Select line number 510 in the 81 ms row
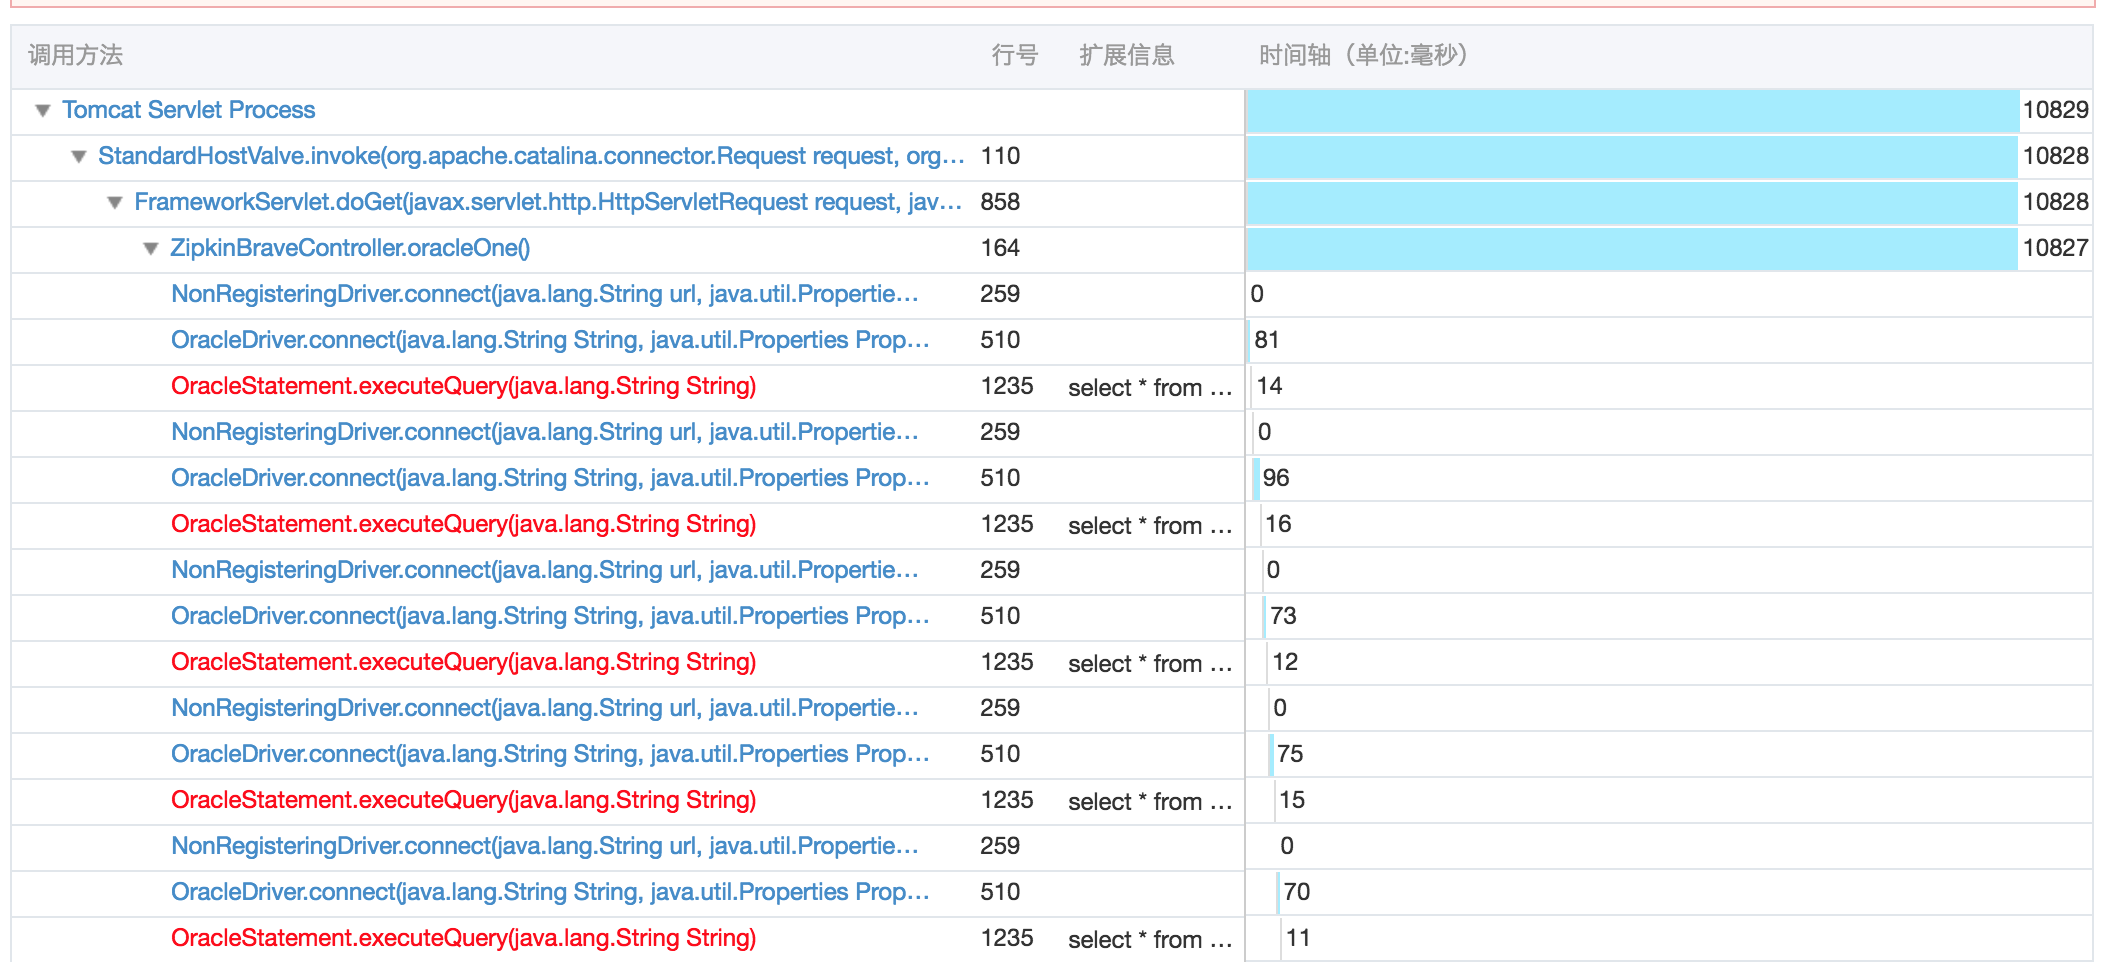The width and height of the screenshot is (2112, 962). [1000, 340]
